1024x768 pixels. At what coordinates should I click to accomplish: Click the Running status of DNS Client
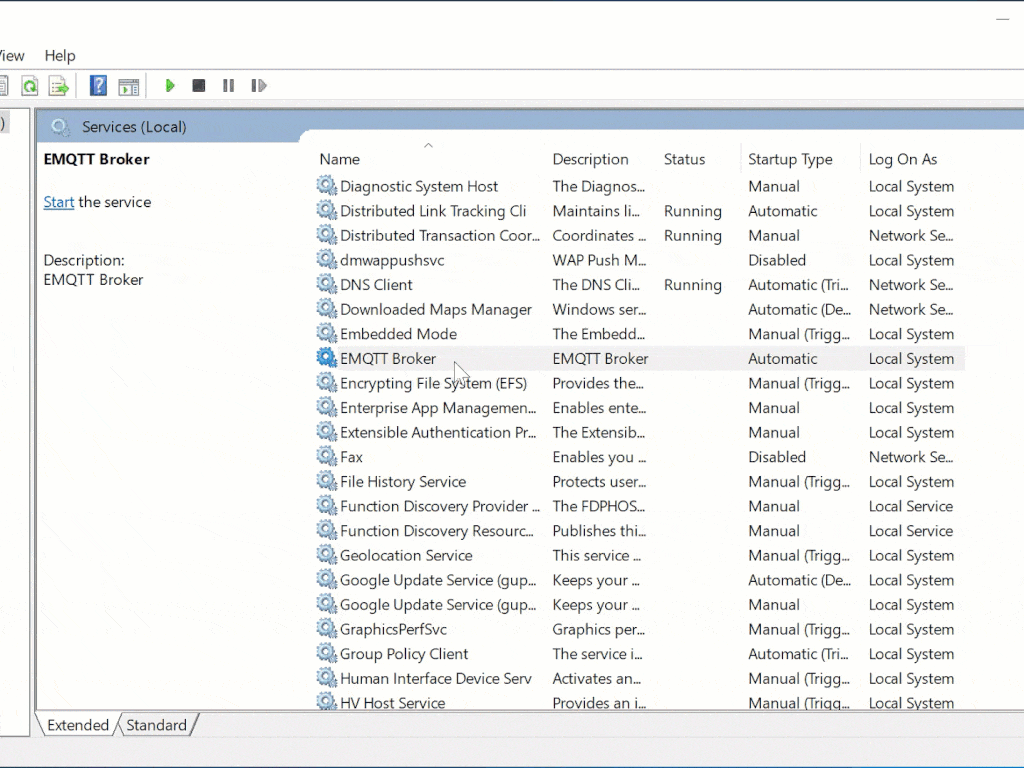tap(693, 285)
